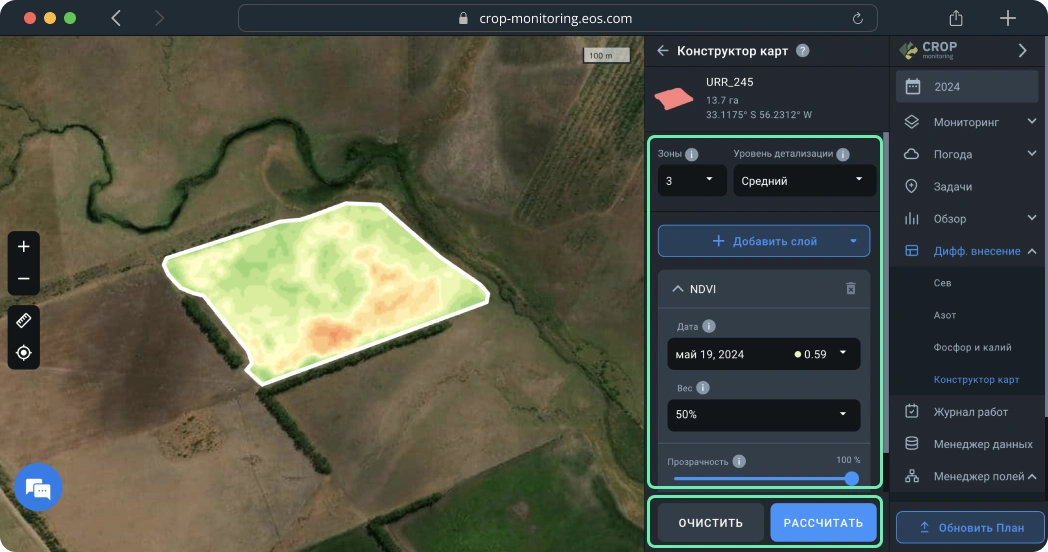Viewport: 1048px width, 552px height.
Task: Select the ruler measurement tool
Action: pyautogui.click(x=24, y=321)
